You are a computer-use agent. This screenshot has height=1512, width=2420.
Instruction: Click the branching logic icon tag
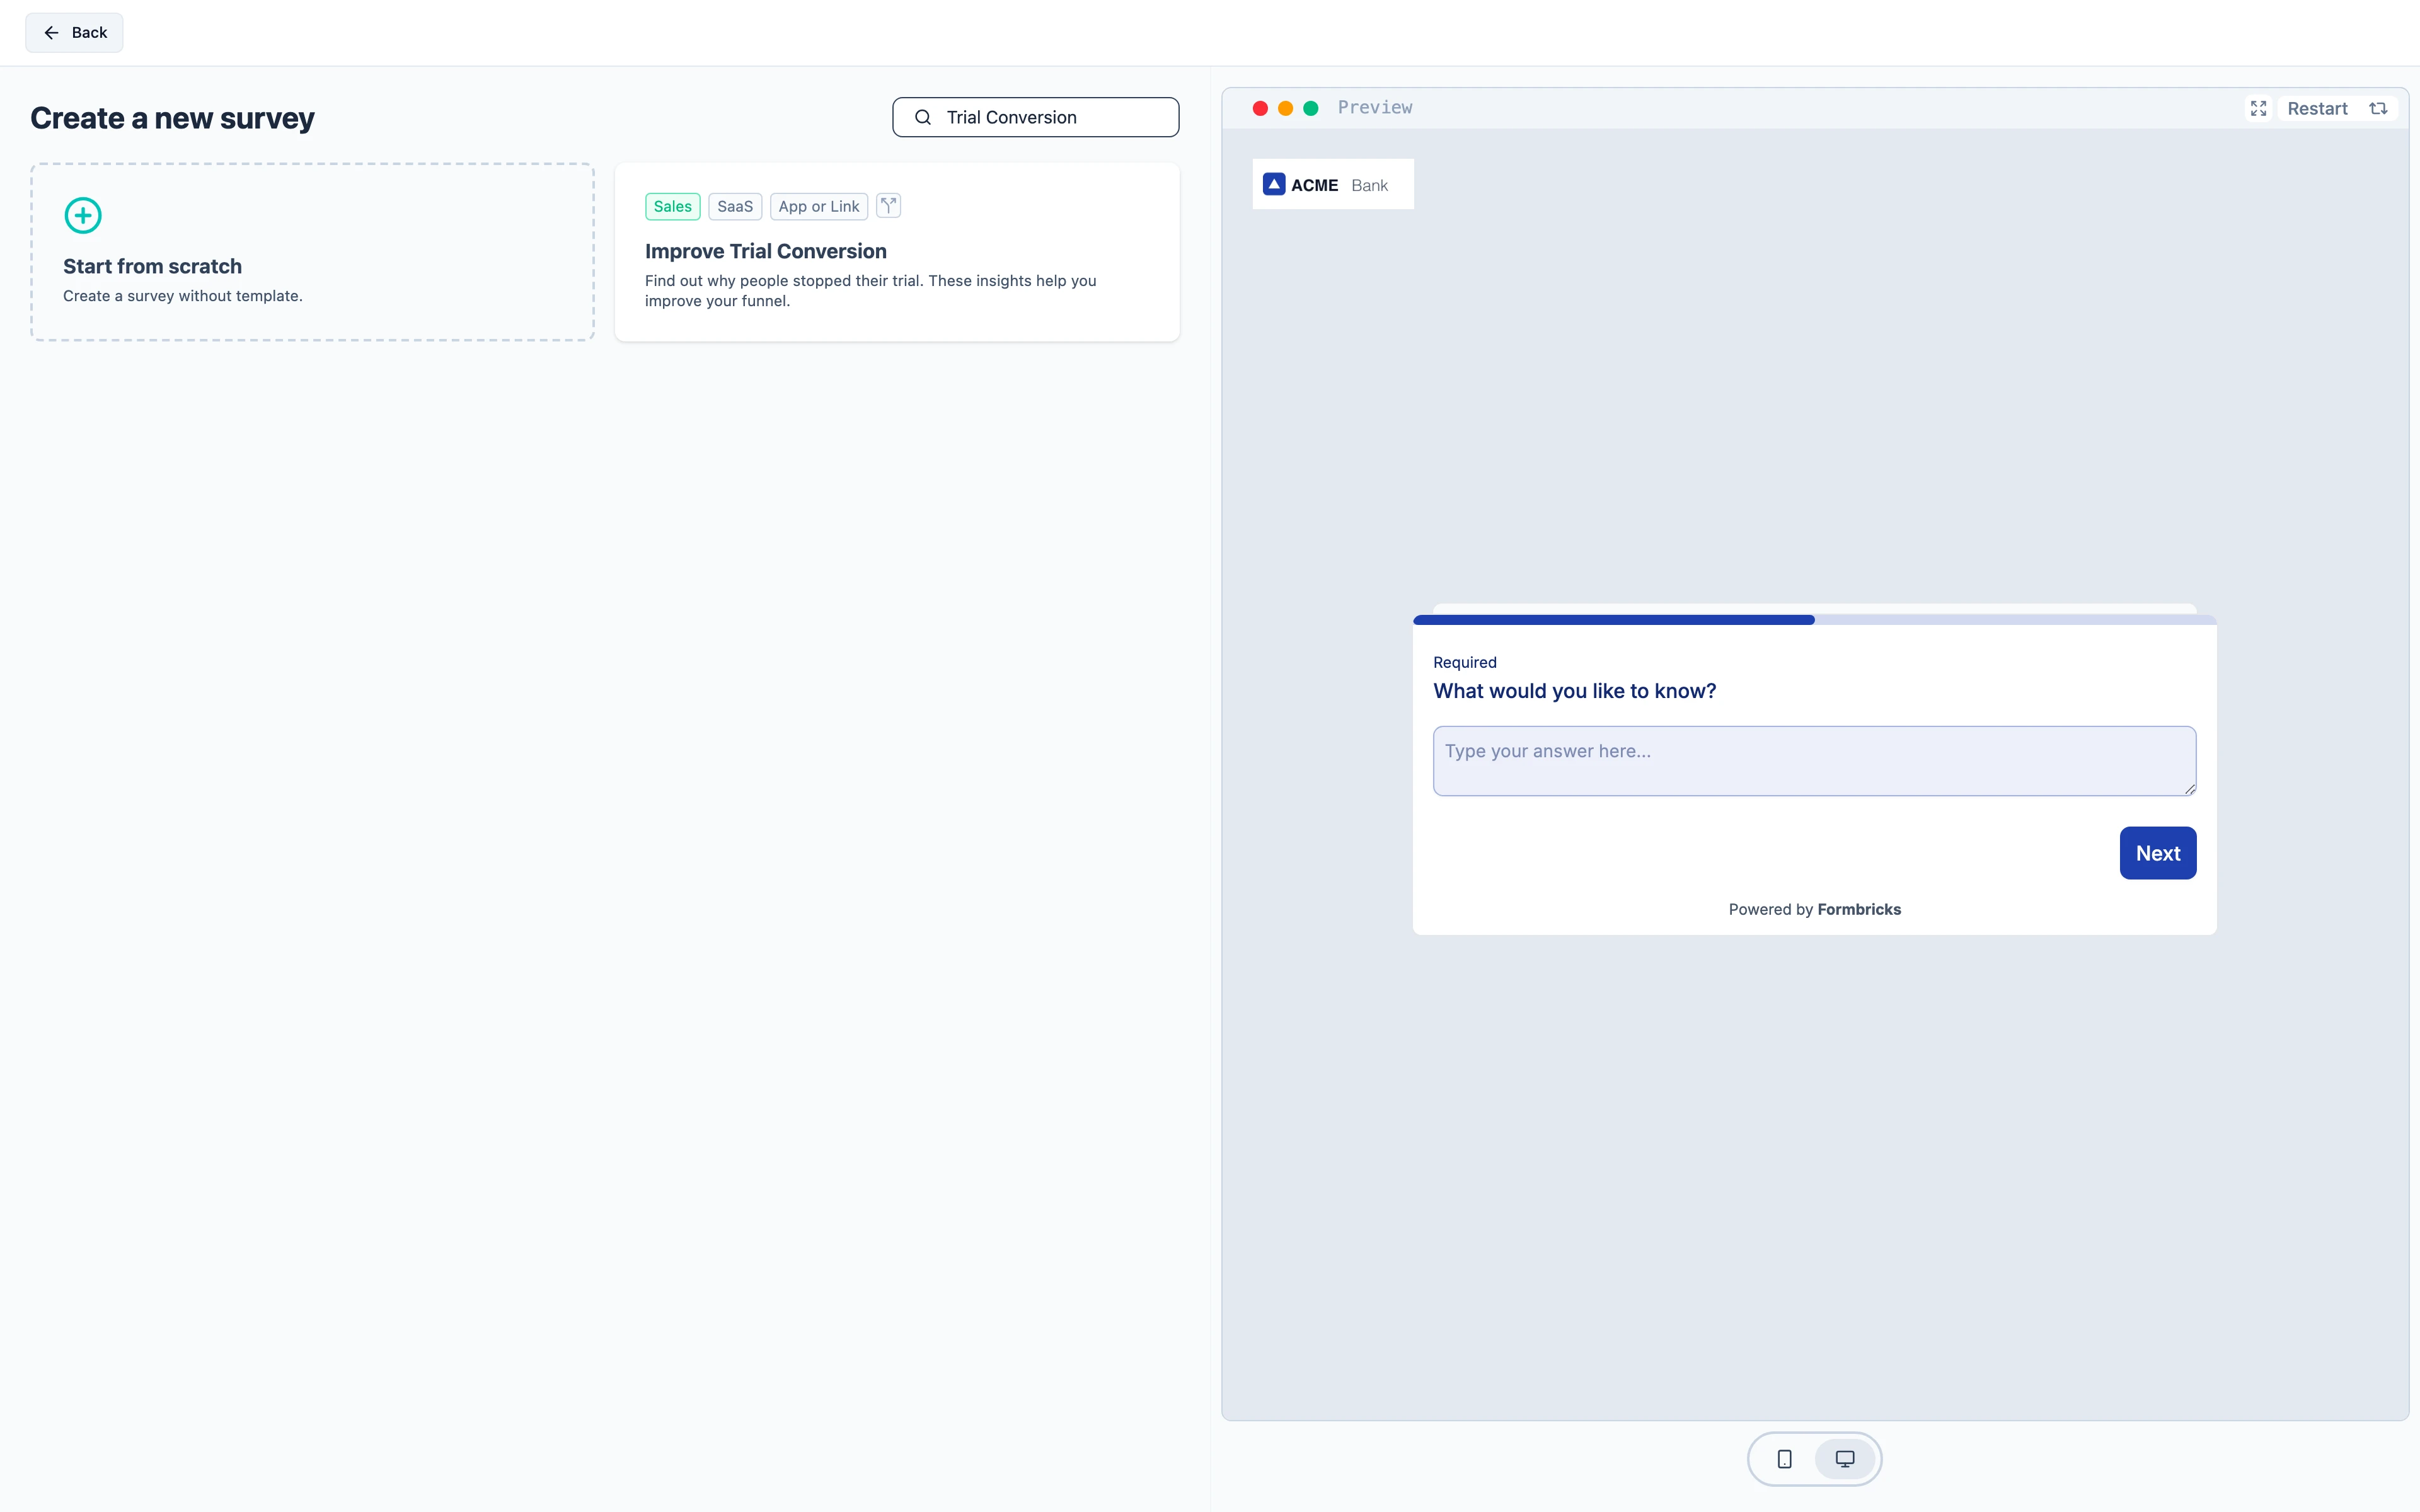(x=888, y=206)
